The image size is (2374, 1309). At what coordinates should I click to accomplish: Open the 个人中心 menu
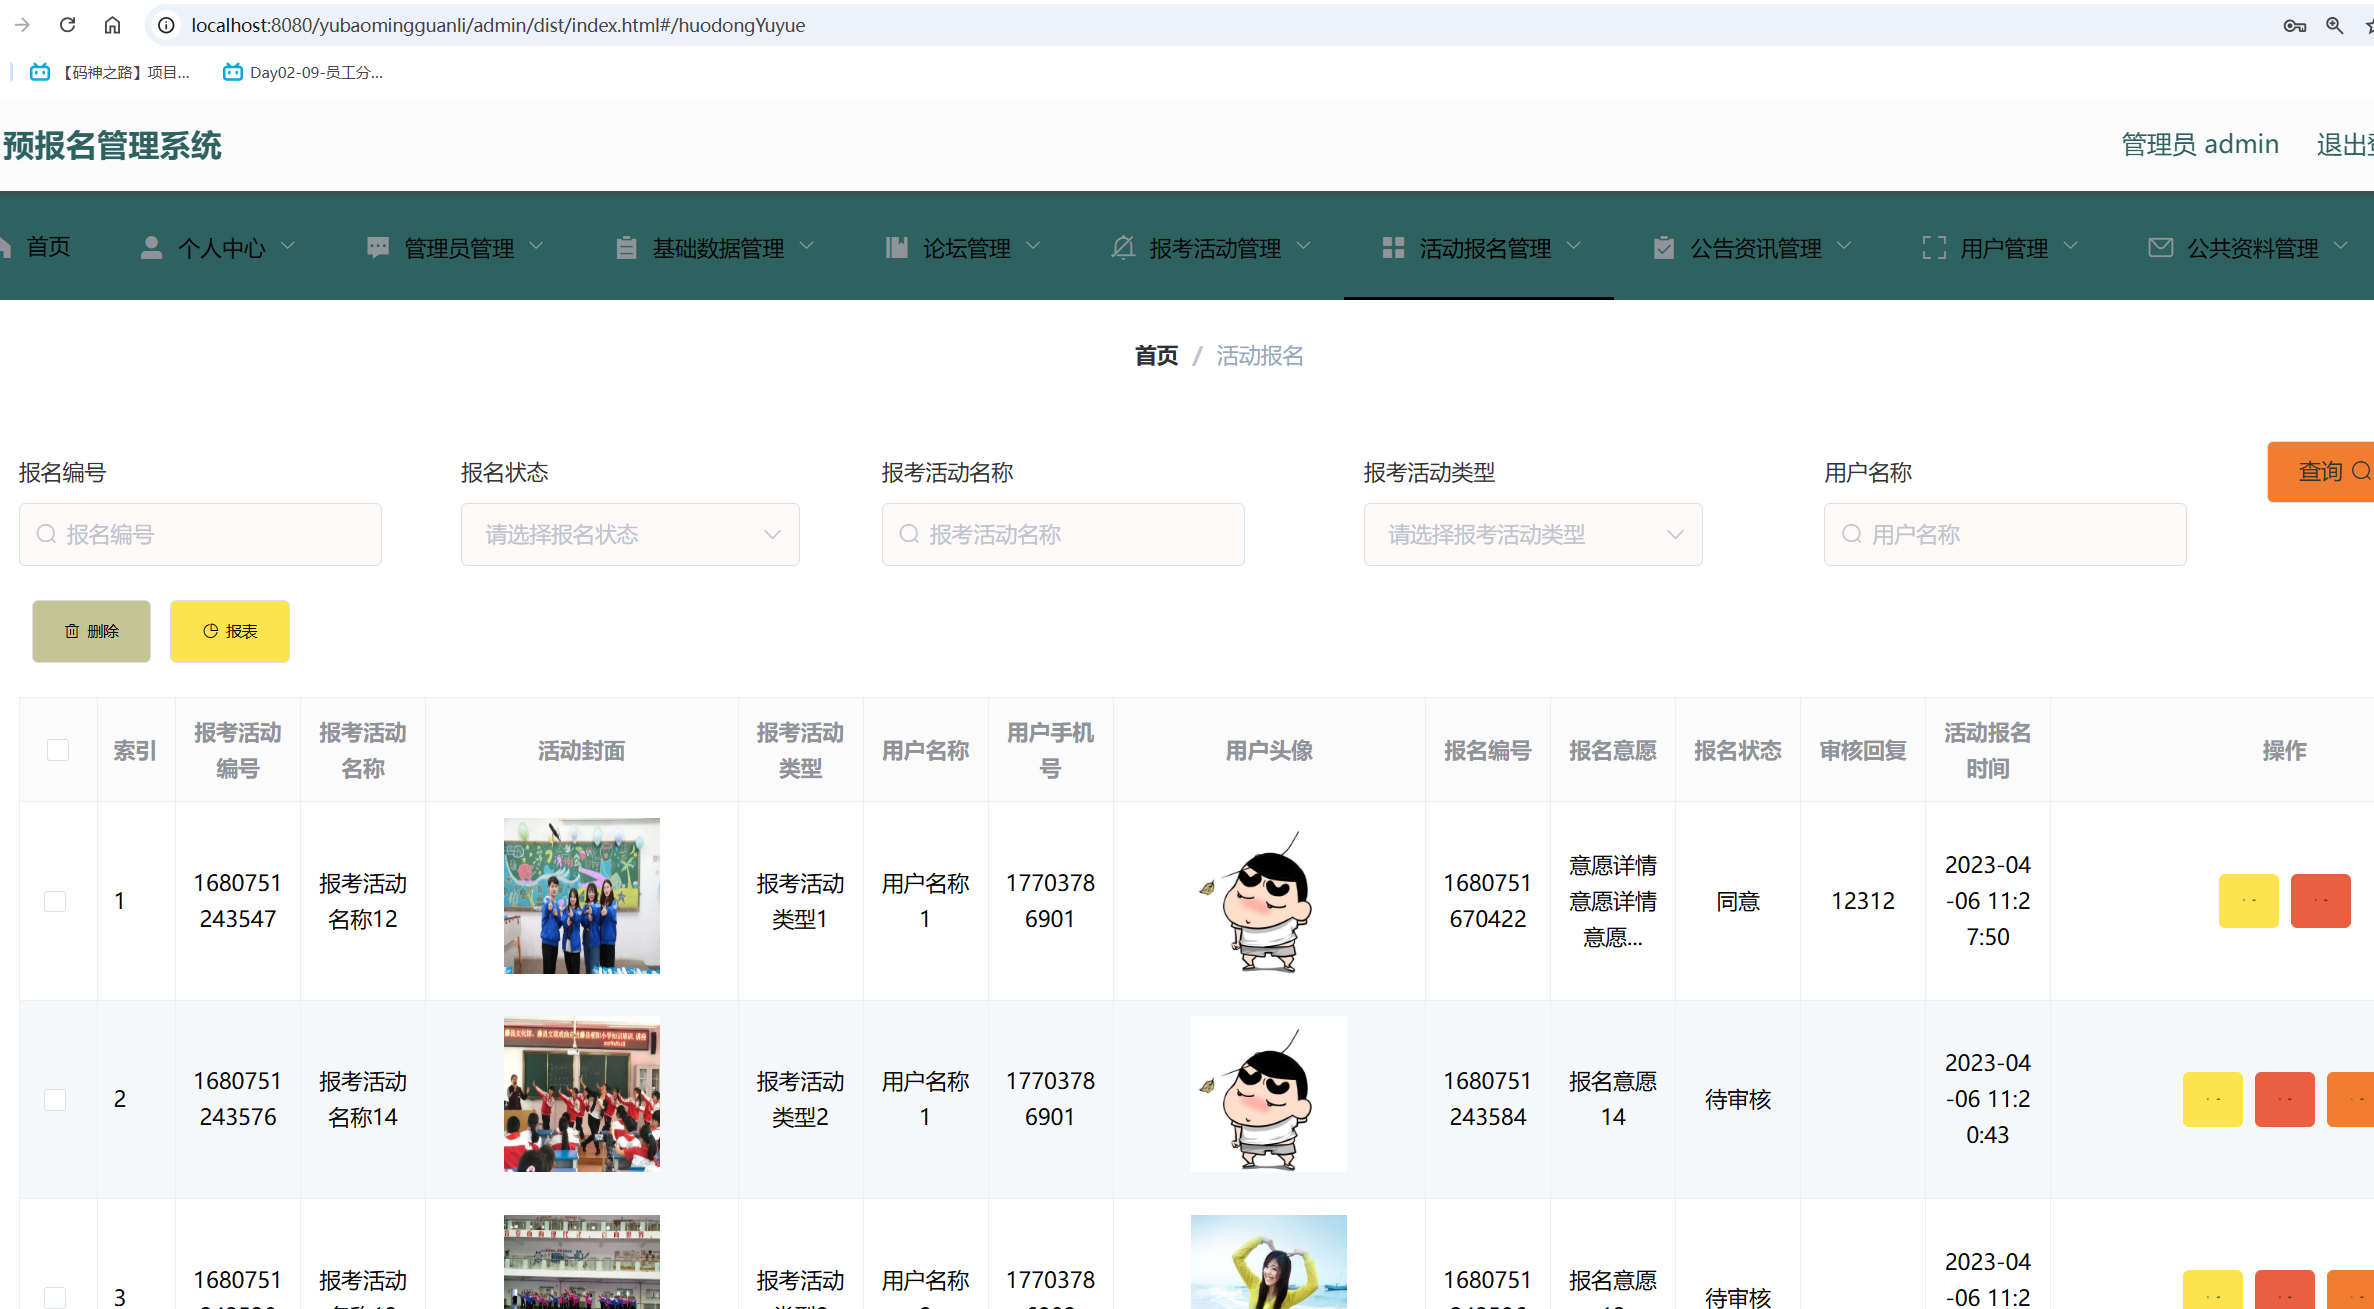[x=217, y=246]
